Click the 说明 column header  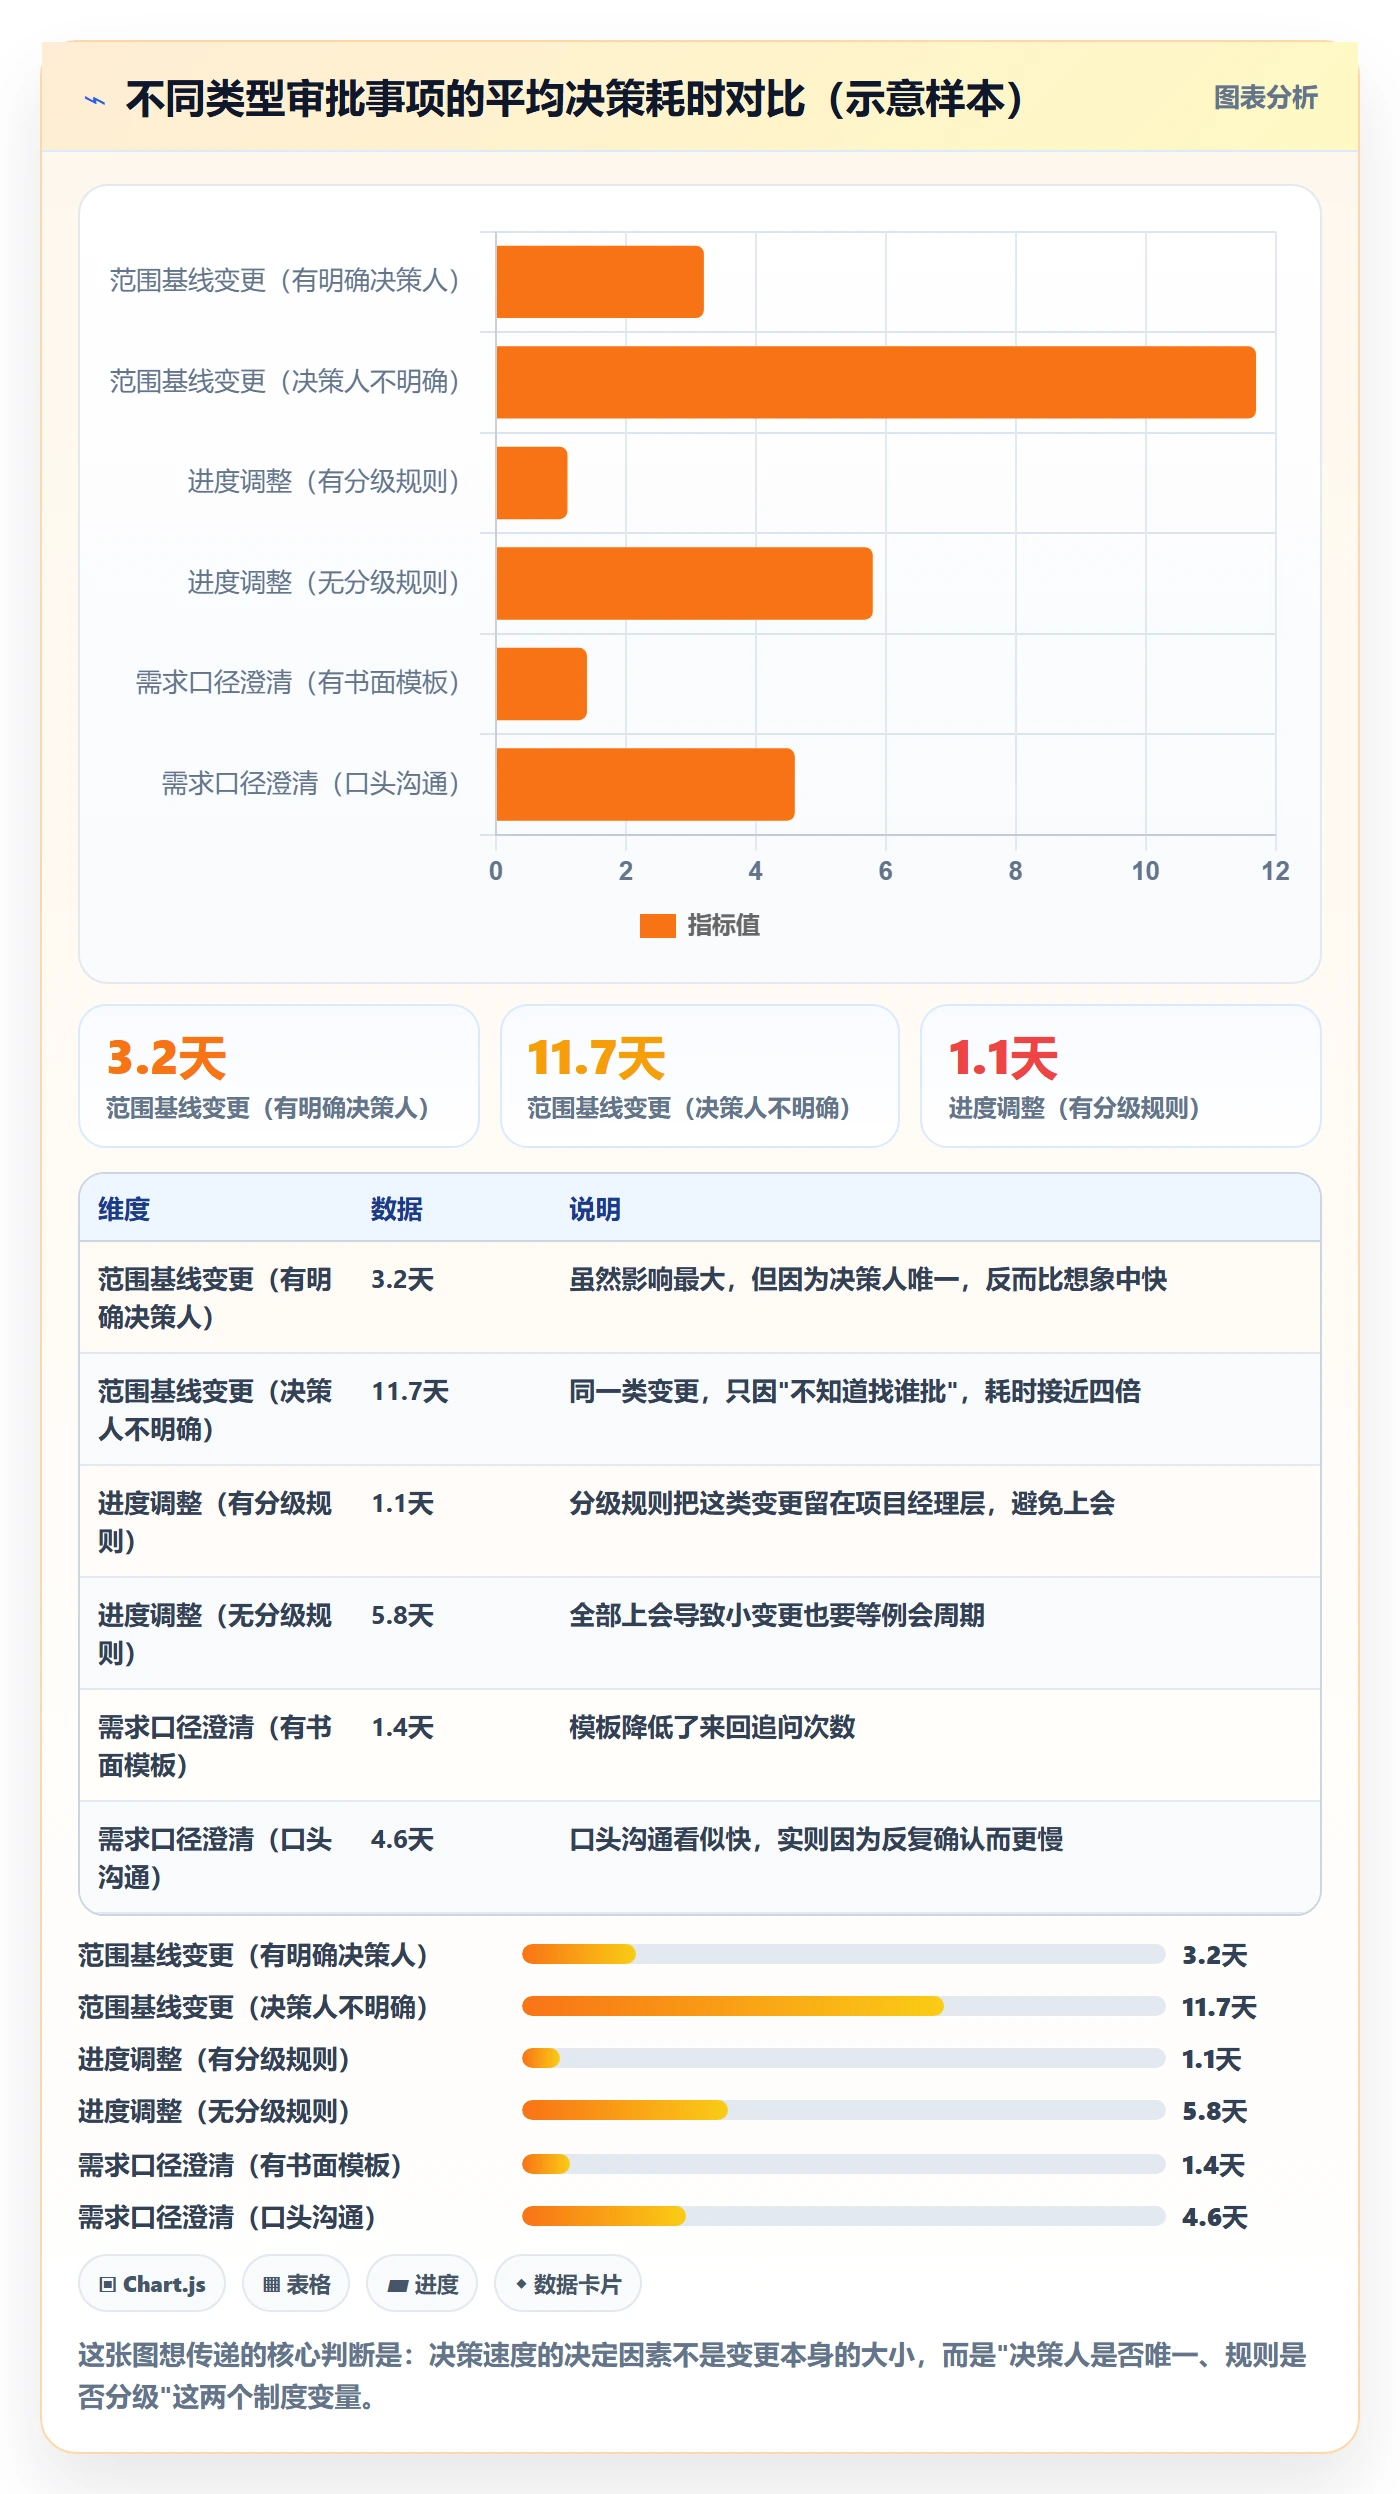pos(595,1209)
